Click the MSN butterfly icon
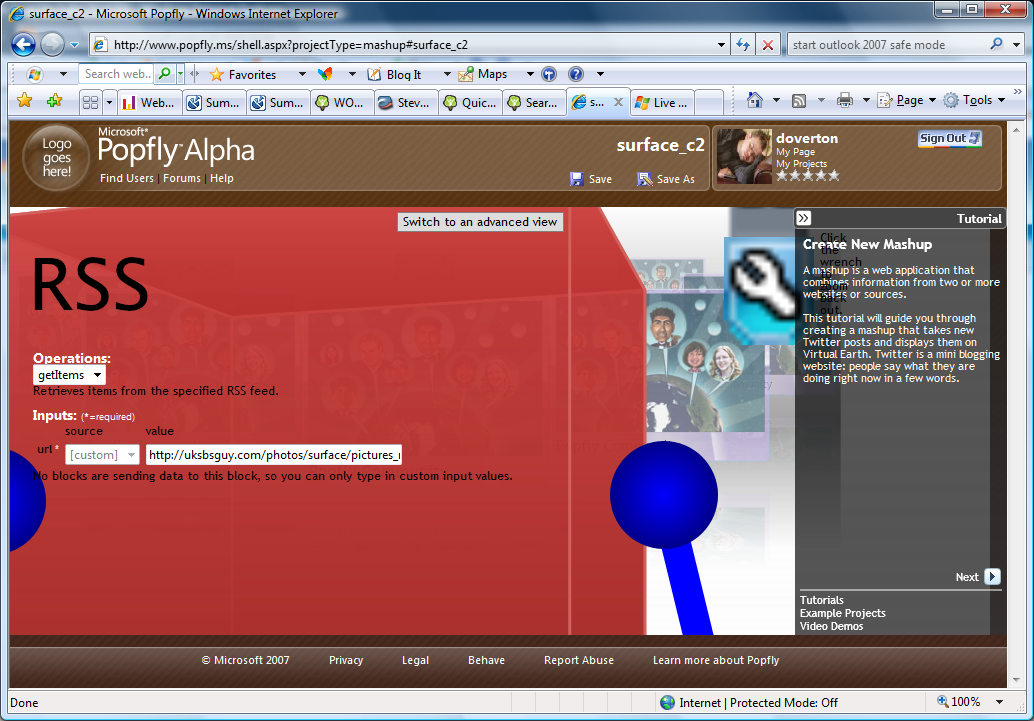The width and height of the screenshot is (1034, 721). (326, 74)
